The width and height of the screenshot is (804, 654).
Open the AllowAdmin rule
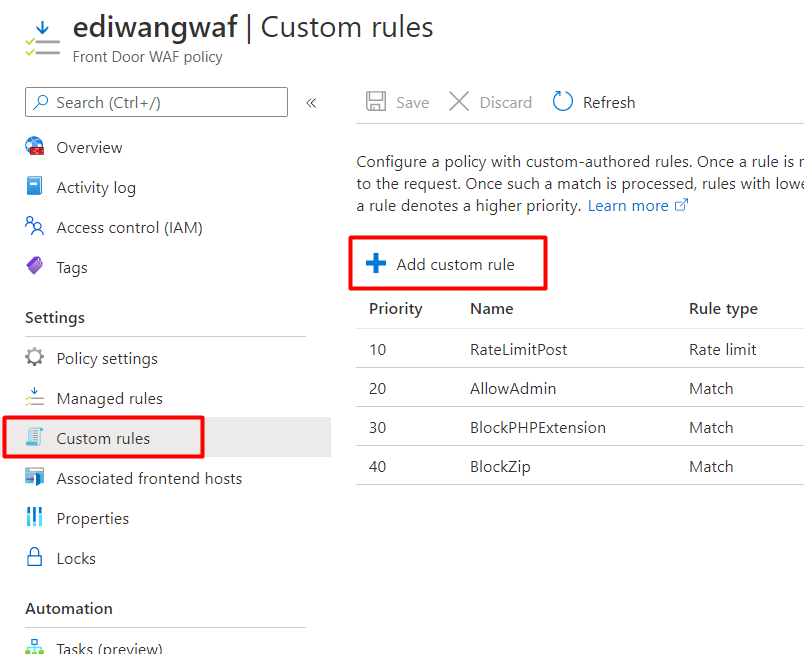coord(513,388)
